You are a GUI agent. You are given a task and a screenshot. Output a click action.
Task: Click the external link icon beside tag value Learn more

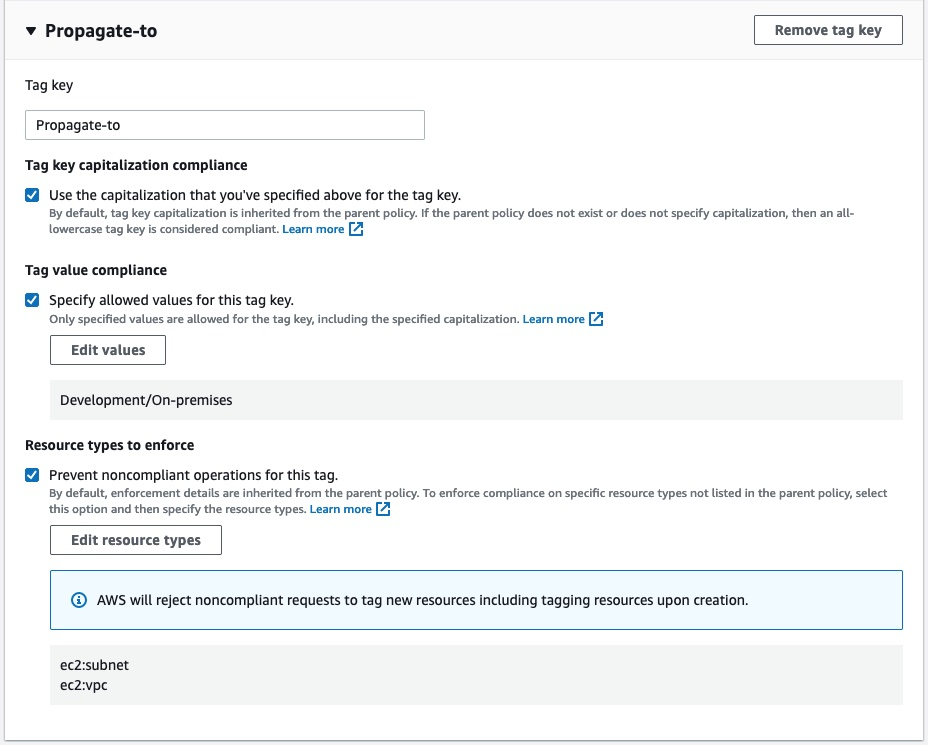click(x=595, y=318)
